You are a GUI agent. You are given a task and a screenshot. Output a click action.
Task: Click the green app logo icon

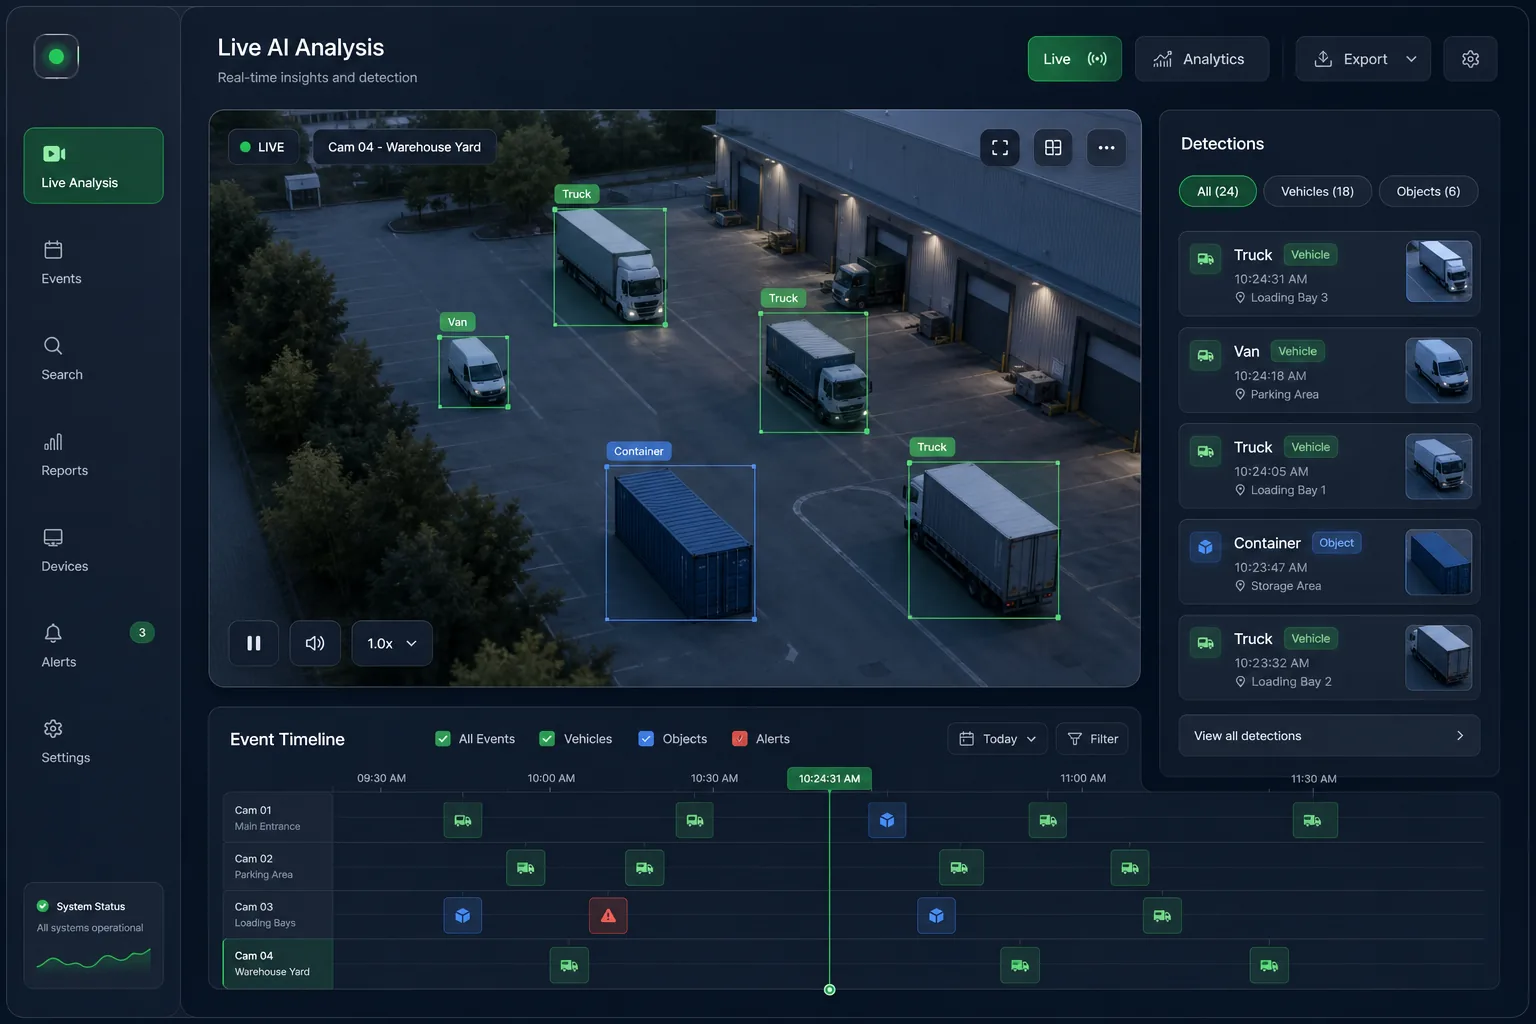coord(56,57)
